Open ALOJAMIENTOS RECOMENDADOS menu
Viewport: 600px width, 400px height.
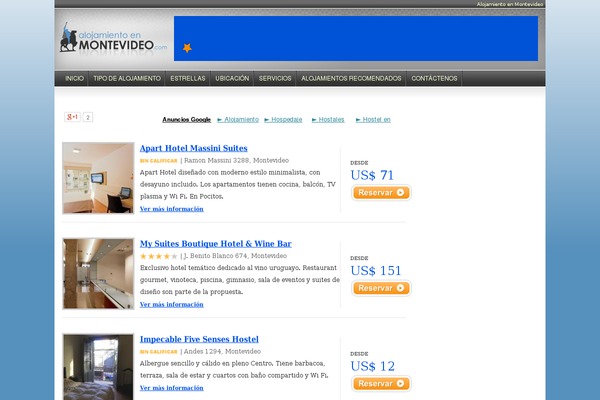click(351, 78)
